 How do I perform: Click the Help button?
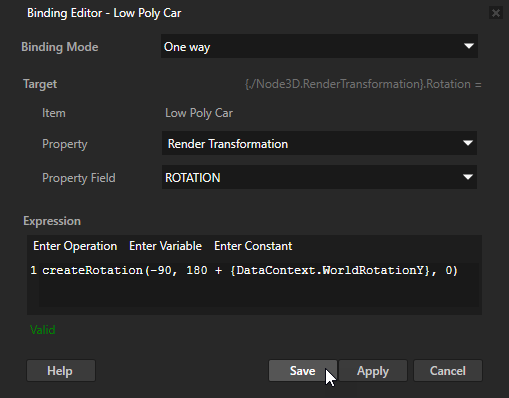click(61, 370)
